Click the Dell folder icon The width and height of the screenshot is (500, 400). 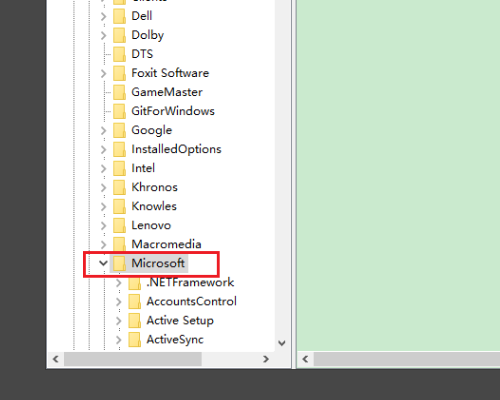point(119,16)
